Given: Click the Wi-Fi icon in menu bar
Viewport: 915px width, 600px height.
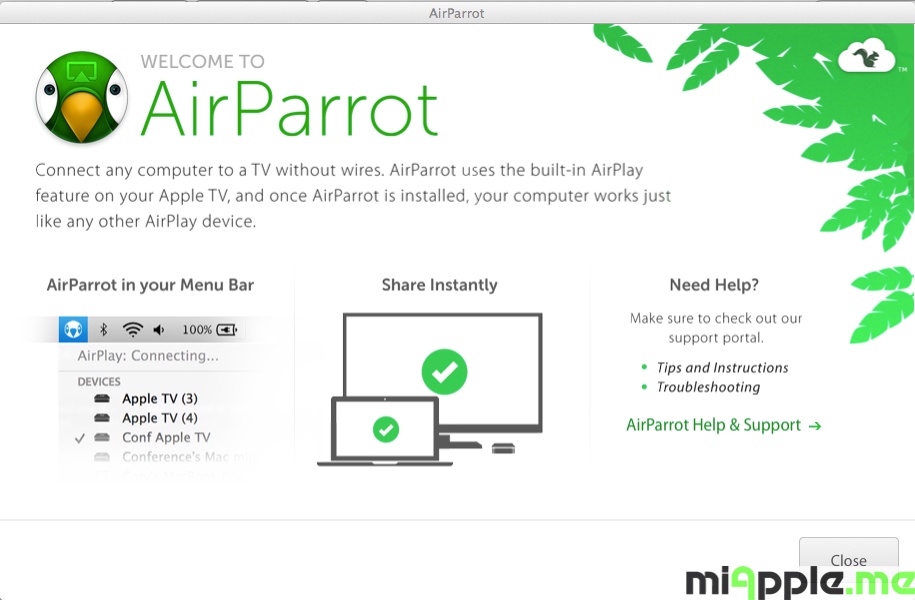Looking at the screenshot, I should click(x=132, y=329).
